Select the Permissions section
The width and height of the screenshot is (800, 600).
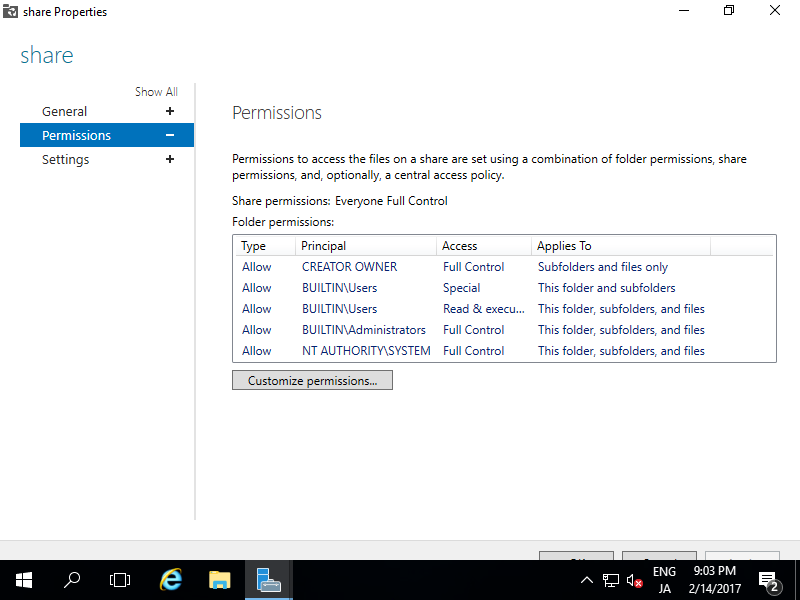coord(107,135)
